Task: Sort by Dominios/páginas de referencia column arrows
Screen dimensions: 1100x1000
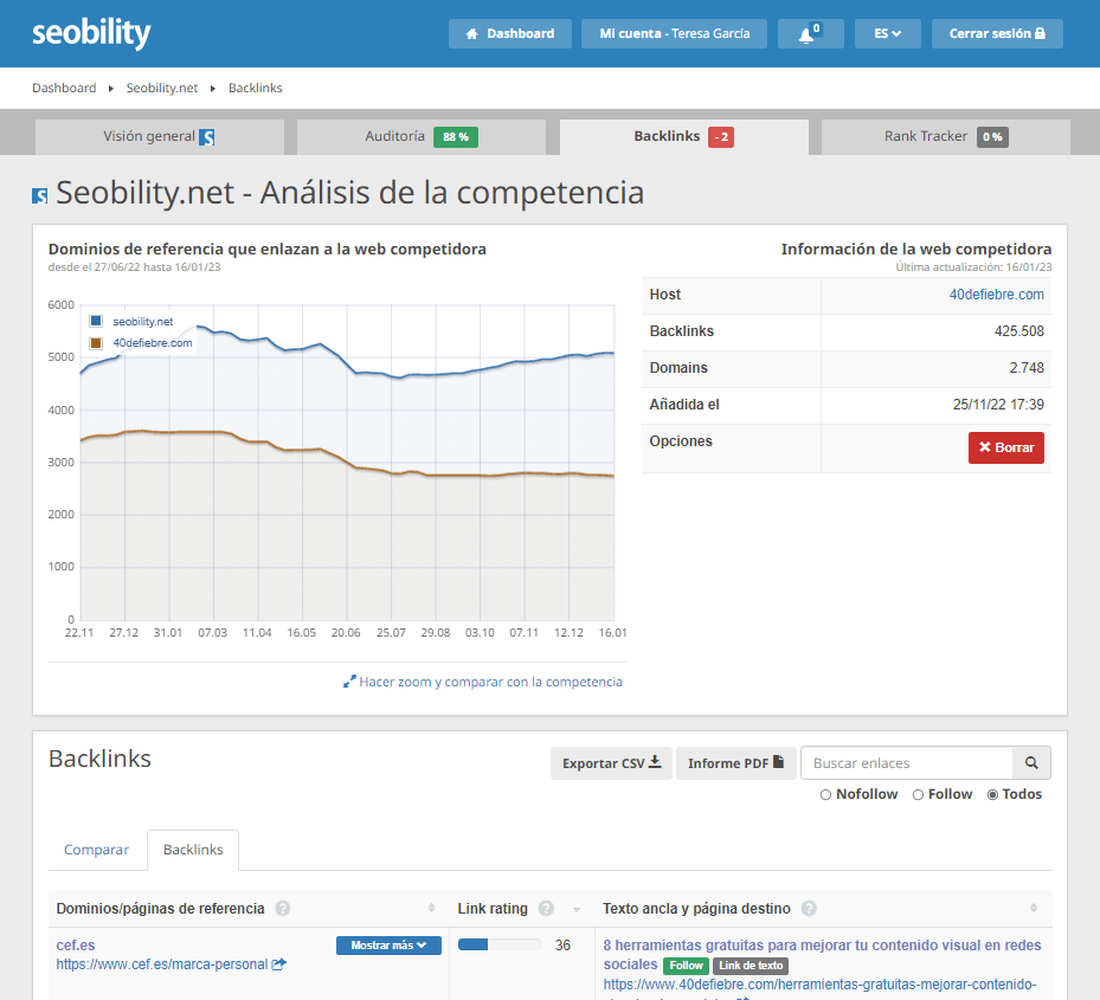Action: click(x=431, y=908)
